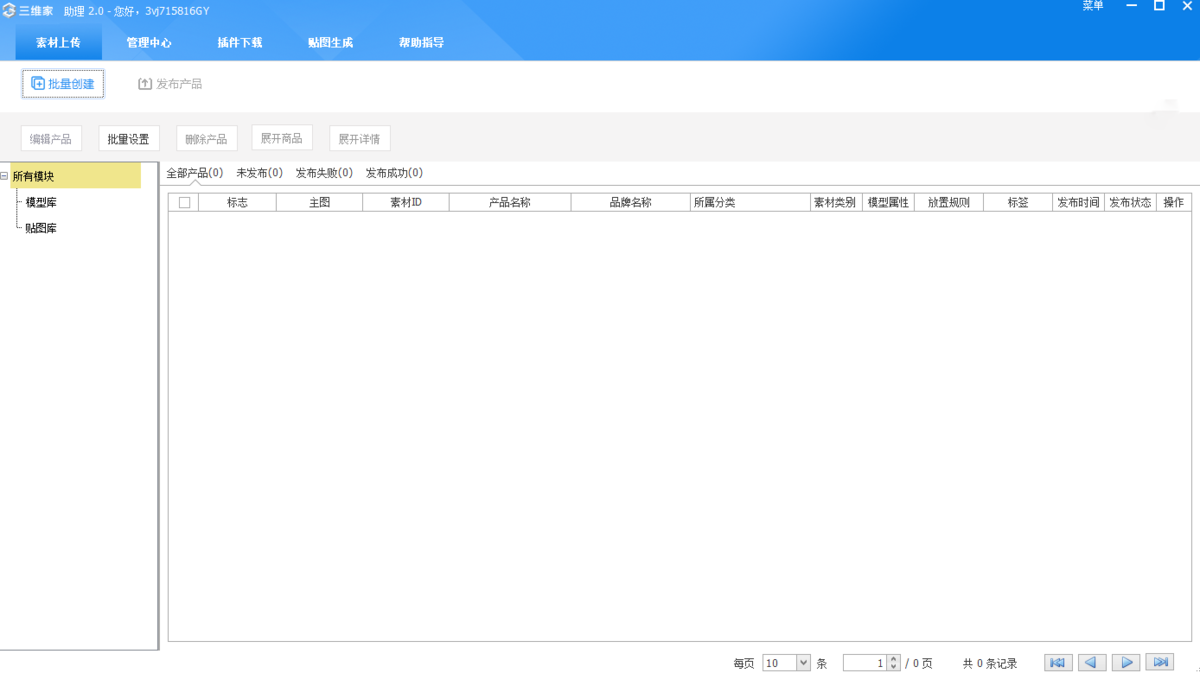1200x673 pixels.
Task: Jump to the last page icon
Action: pyautogui.click(x=1159, y=662)
